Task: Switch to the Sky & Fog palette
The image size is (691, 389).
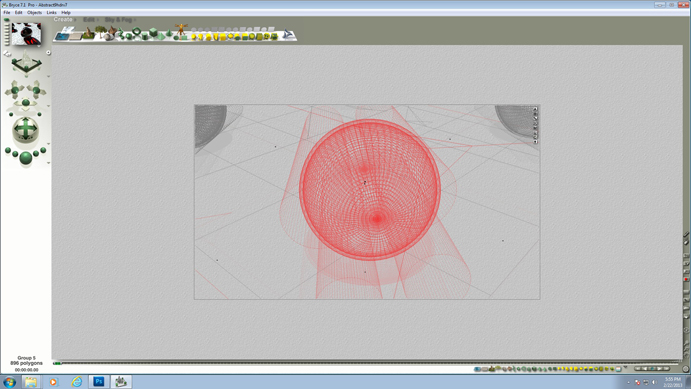Action: click(x=118, y=20)
